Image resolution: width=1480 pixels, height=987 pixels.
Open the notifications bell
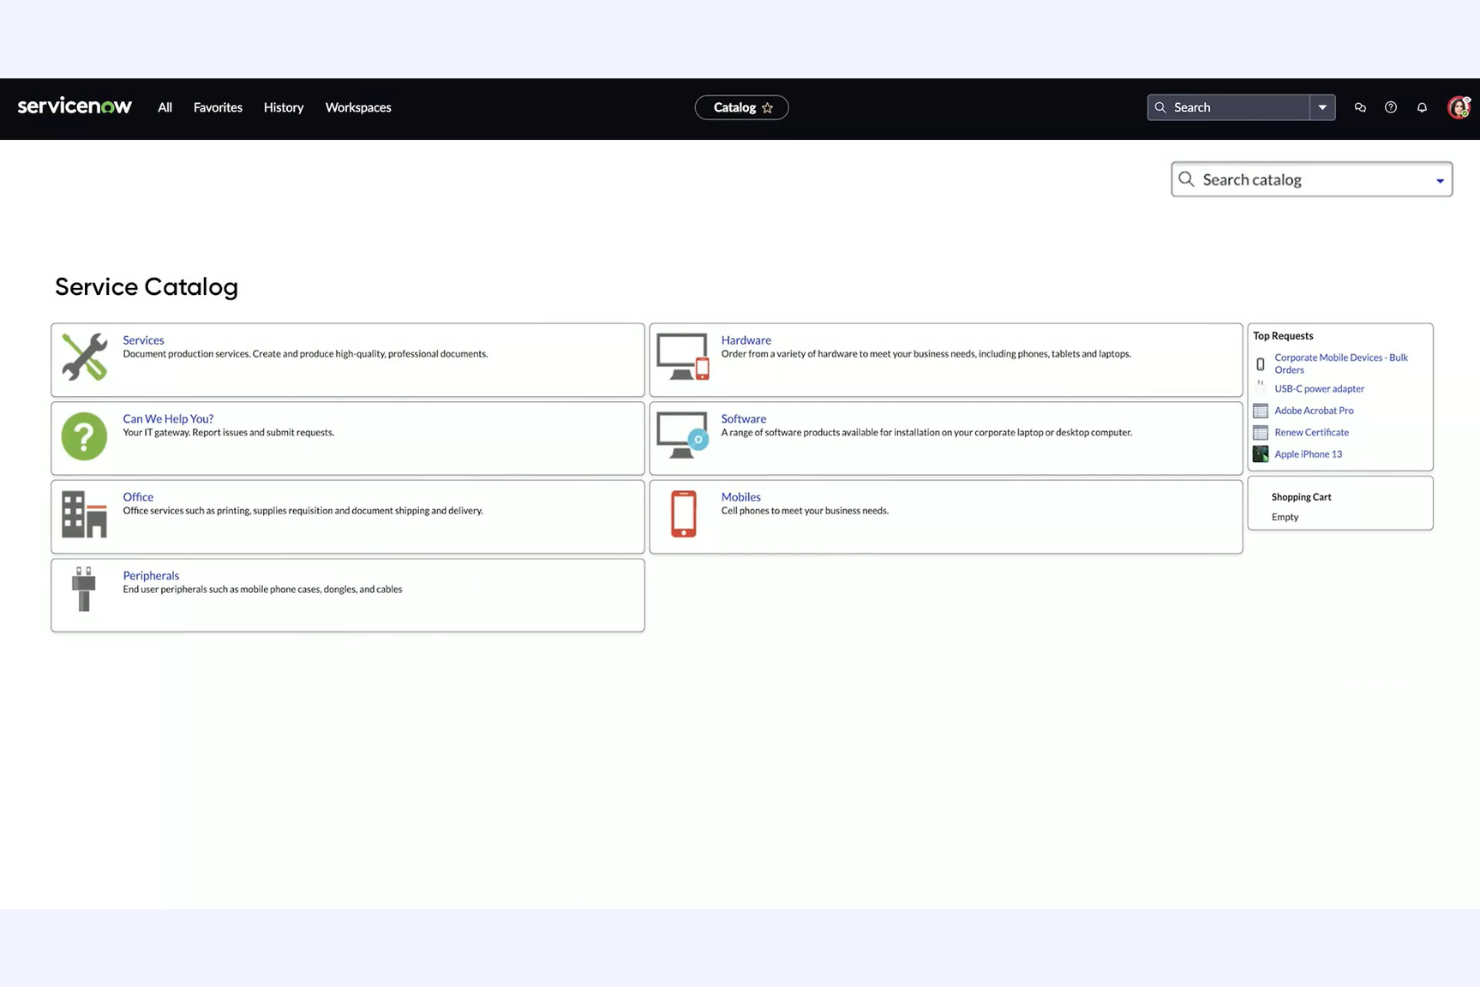point(1422,107)
